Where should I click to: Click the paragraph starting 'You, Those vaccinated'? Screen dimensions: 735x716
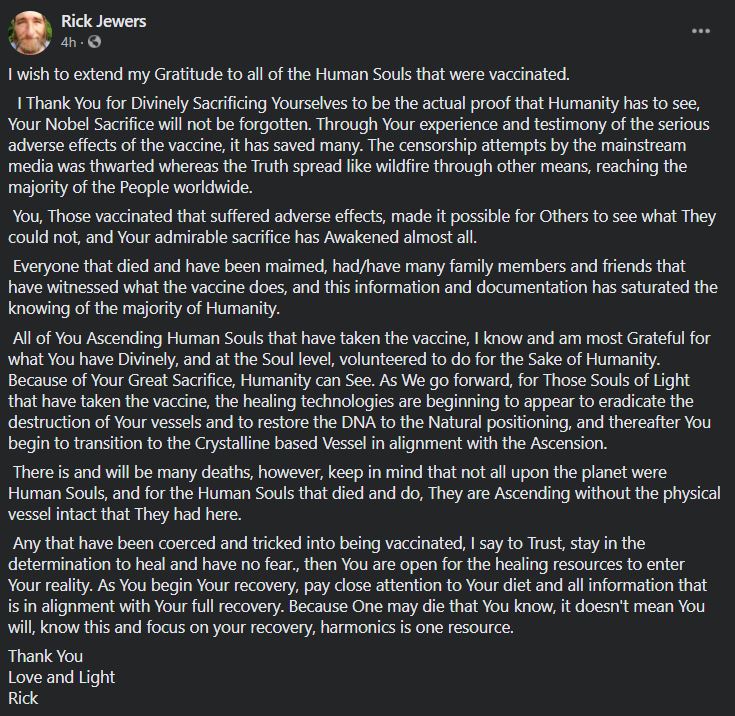(x=362, y=226)
